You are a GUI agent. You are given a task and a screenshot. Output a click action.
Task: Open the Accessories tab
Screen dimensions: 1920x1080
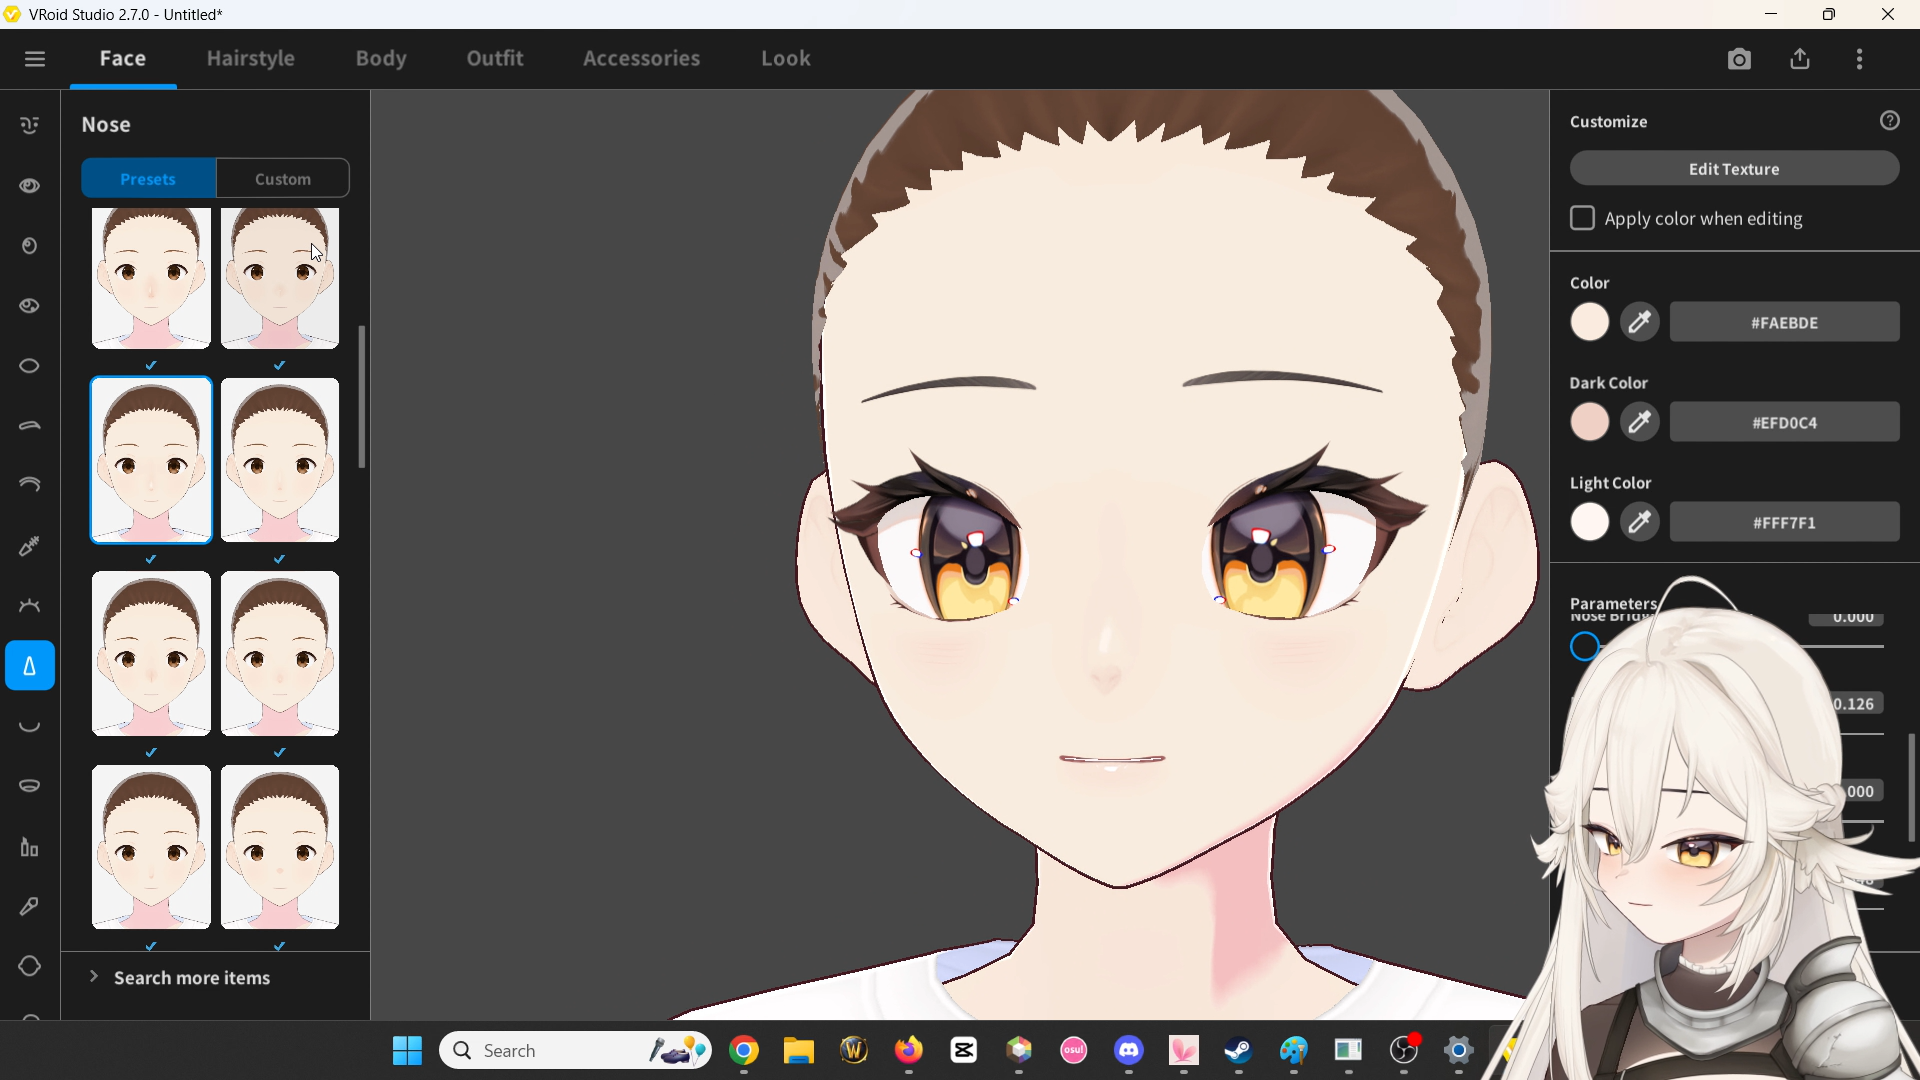641,59
